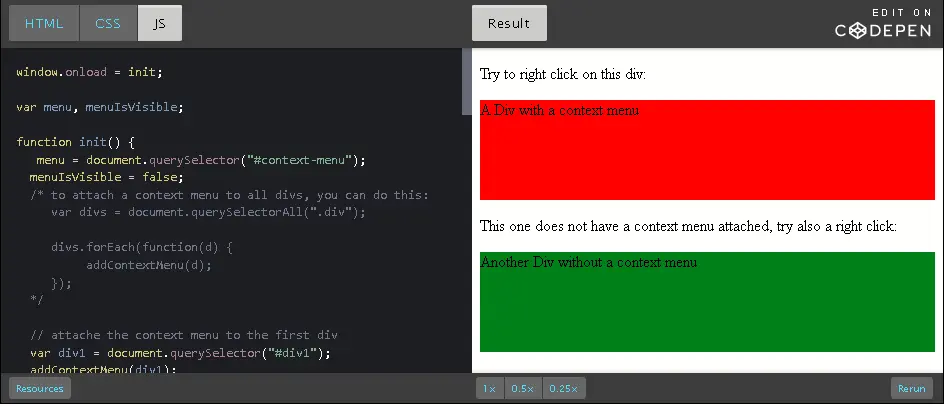
Task: Click the 'addContextMenu(d);' comment line
Action: click(149, 265)
